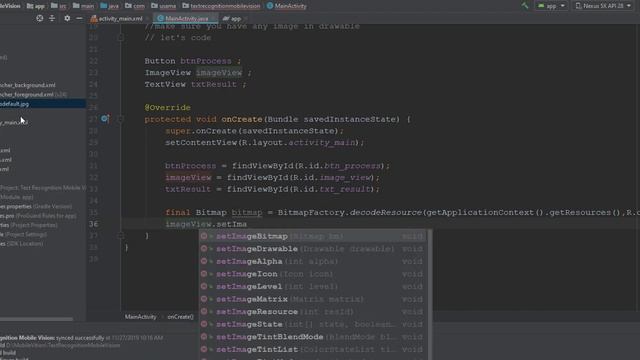Click the bitmap variable name on BitmapFactory line
The height and width of the screenshot is (360, 640).
point(247,213)
